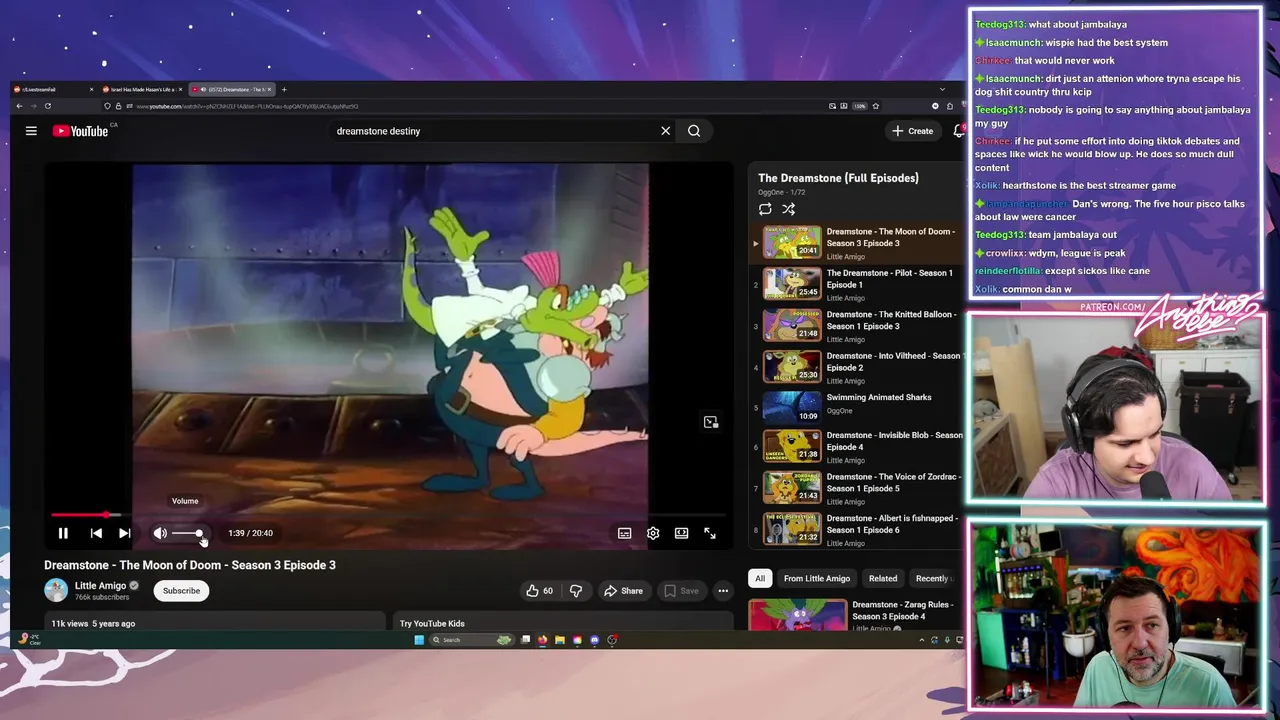Play 'Swimming Animated Sharks' video
Viewport: 1280px width, 720px height.
pos(858,406)
